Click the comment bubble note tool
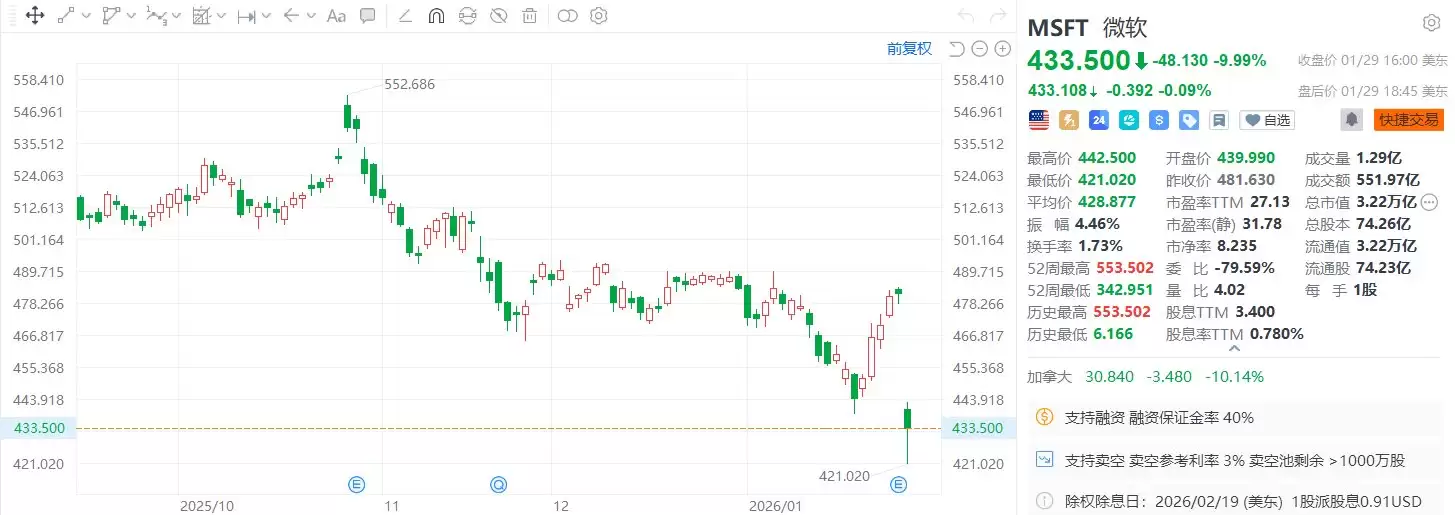The height and width of the screenshot is (515, 1455). 367,16
